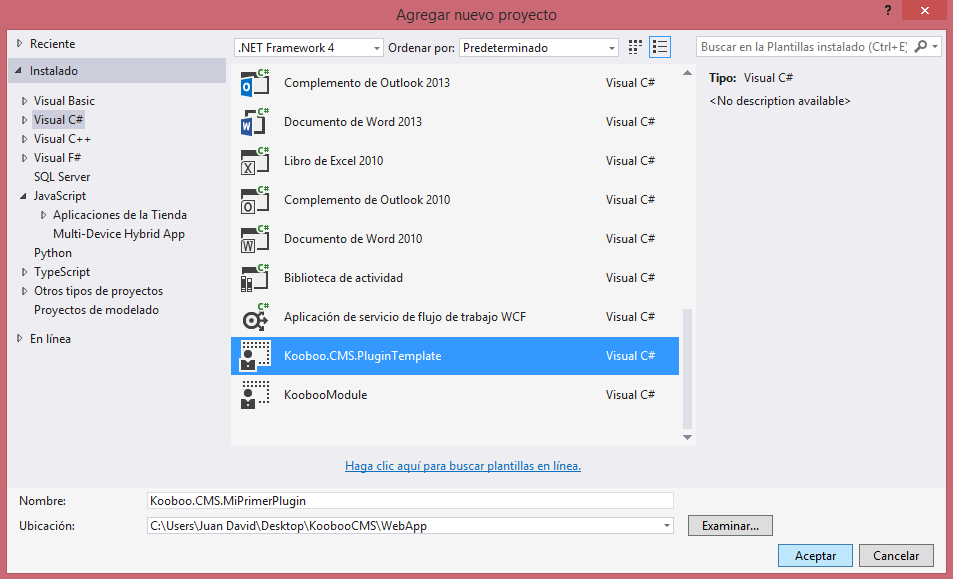Expand the TypeScript node
This screenshot has width=953, height=579.
24,272
